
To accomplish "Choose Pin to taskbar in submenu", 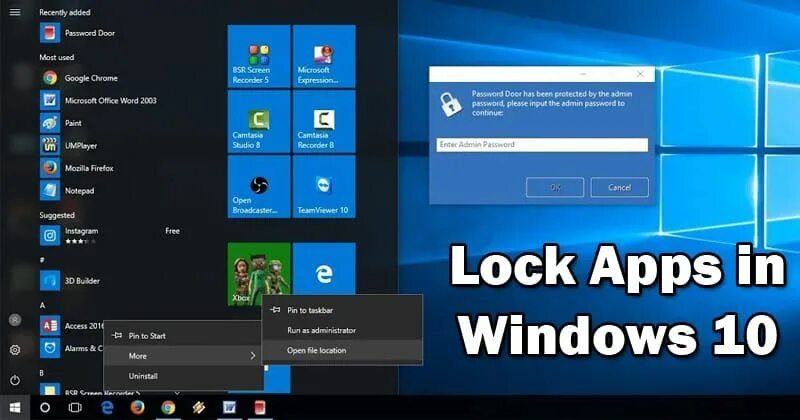I will click(x=342, y=310).
